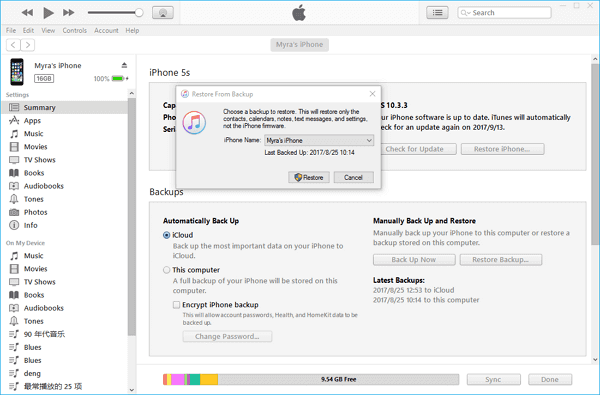
Task: Start playback with the play button
Action: point(48,13)
